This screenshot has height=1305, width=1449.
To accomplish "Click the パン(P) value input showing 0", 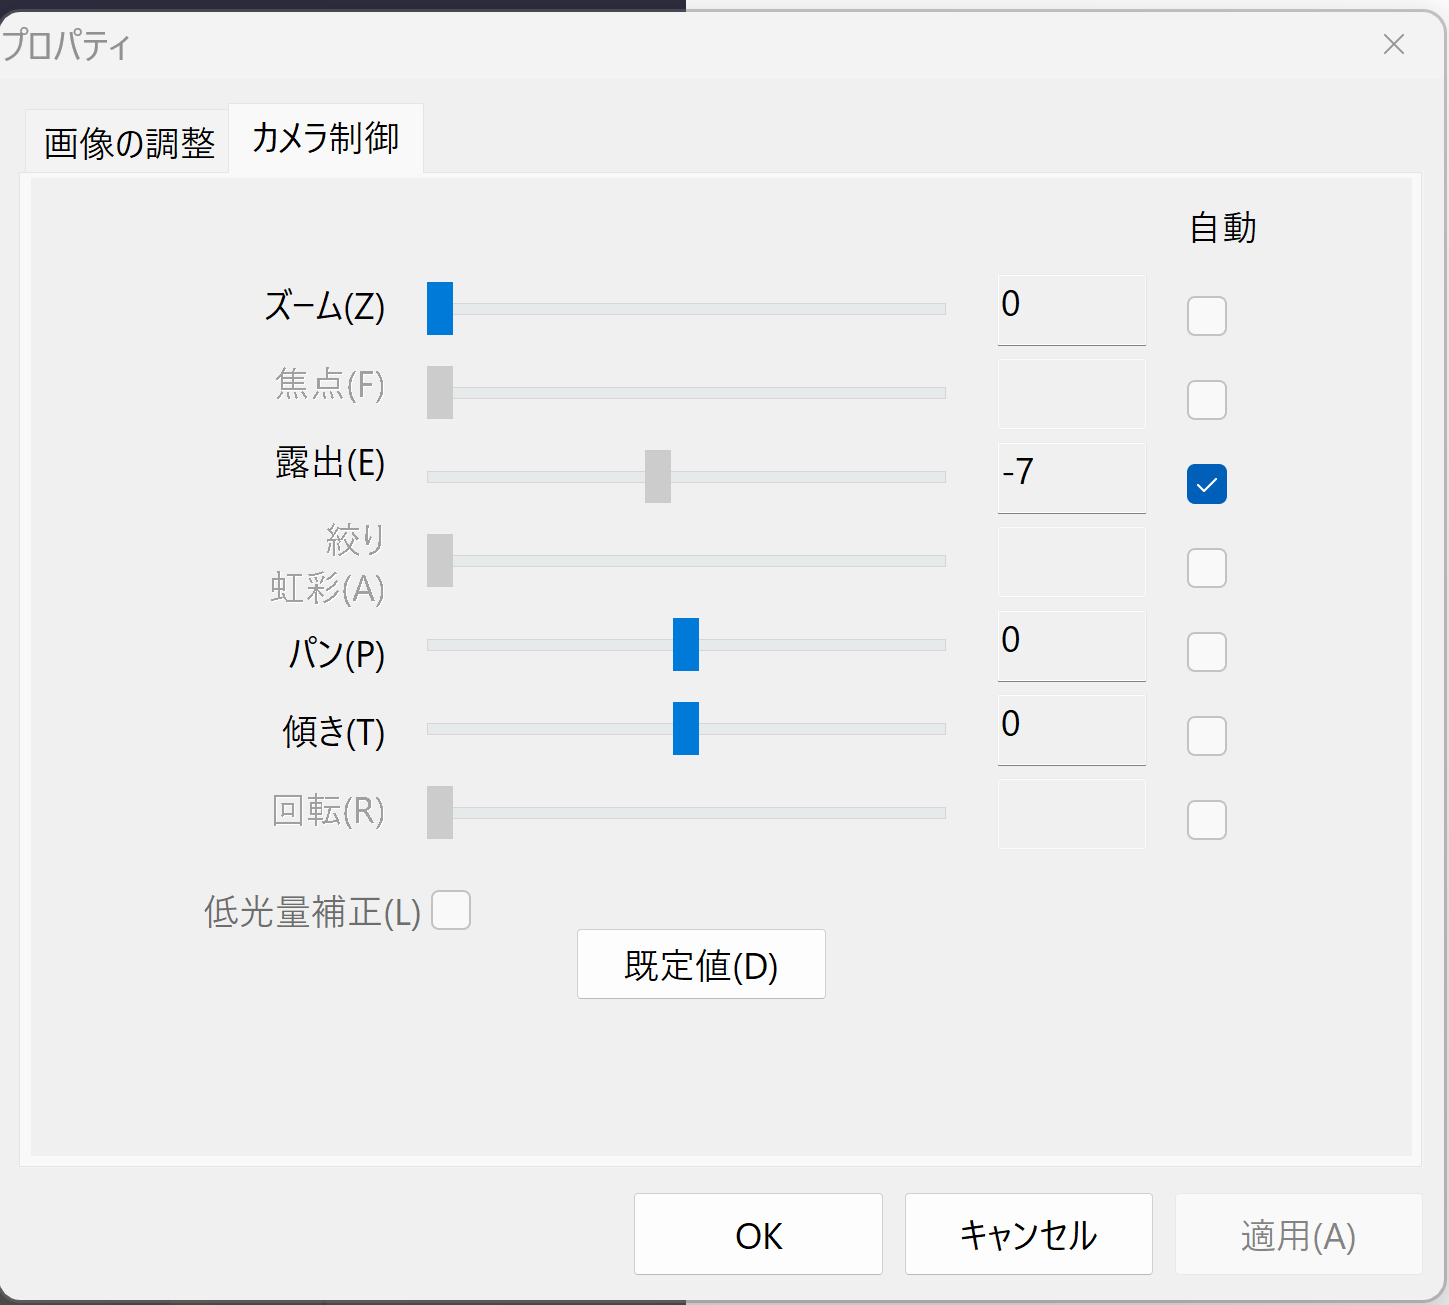I will point(1071,646).
